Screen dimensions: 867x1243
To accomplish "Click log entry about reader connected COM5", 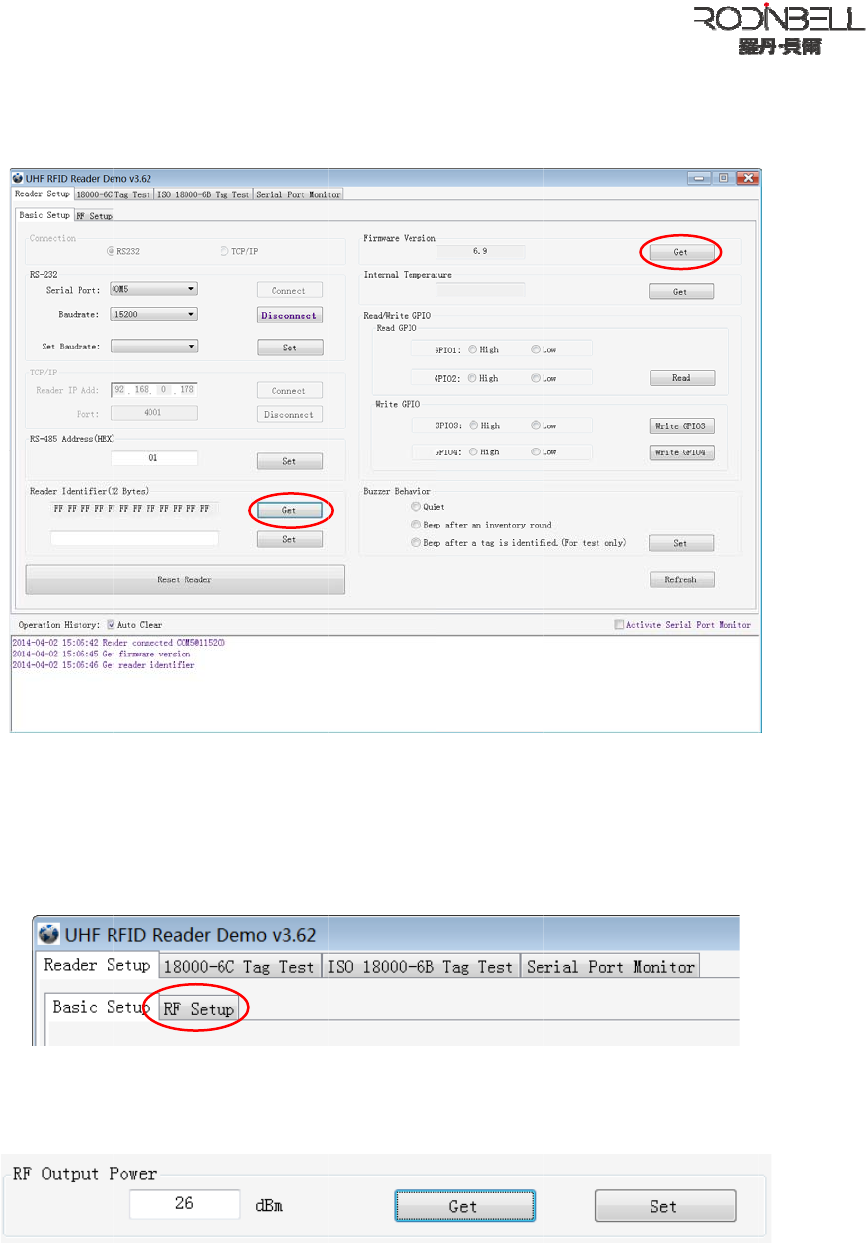I will [x=118, y=642].
